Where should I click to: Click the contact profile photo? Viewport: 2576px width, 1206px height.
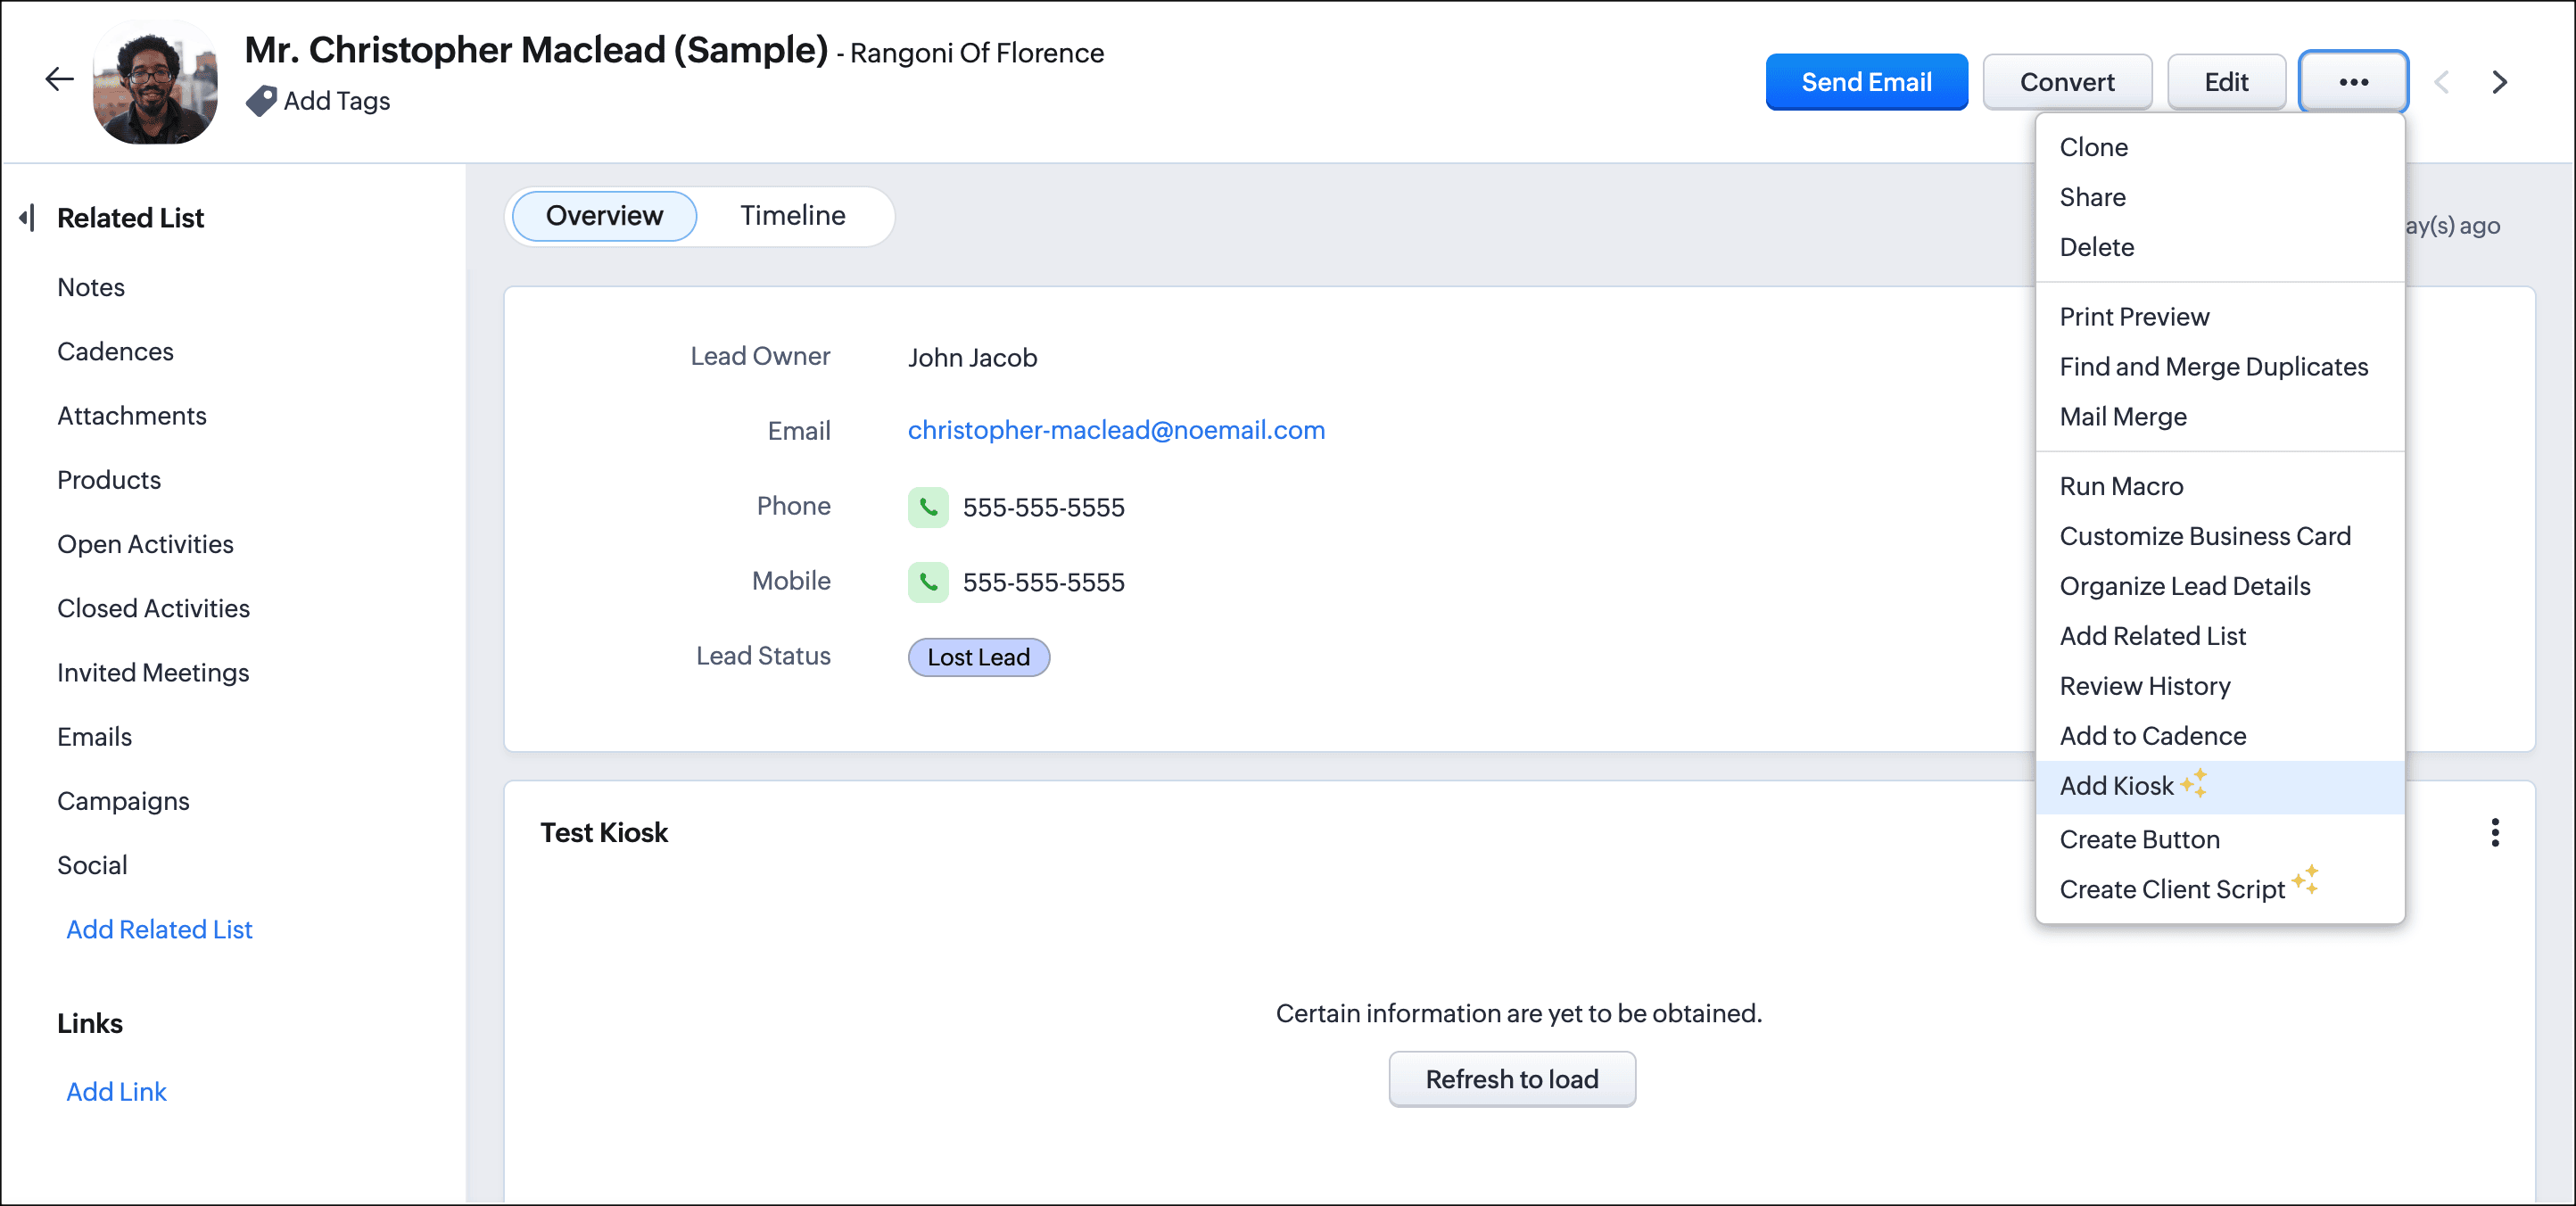pyautogui.click(x=155, y=82)
